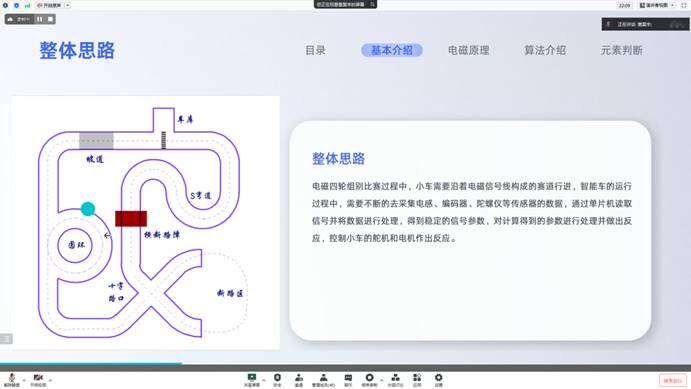This screenshot has width=691, height=389.
Task: Open the settings gear icon
Action: [x=438, y=378]
